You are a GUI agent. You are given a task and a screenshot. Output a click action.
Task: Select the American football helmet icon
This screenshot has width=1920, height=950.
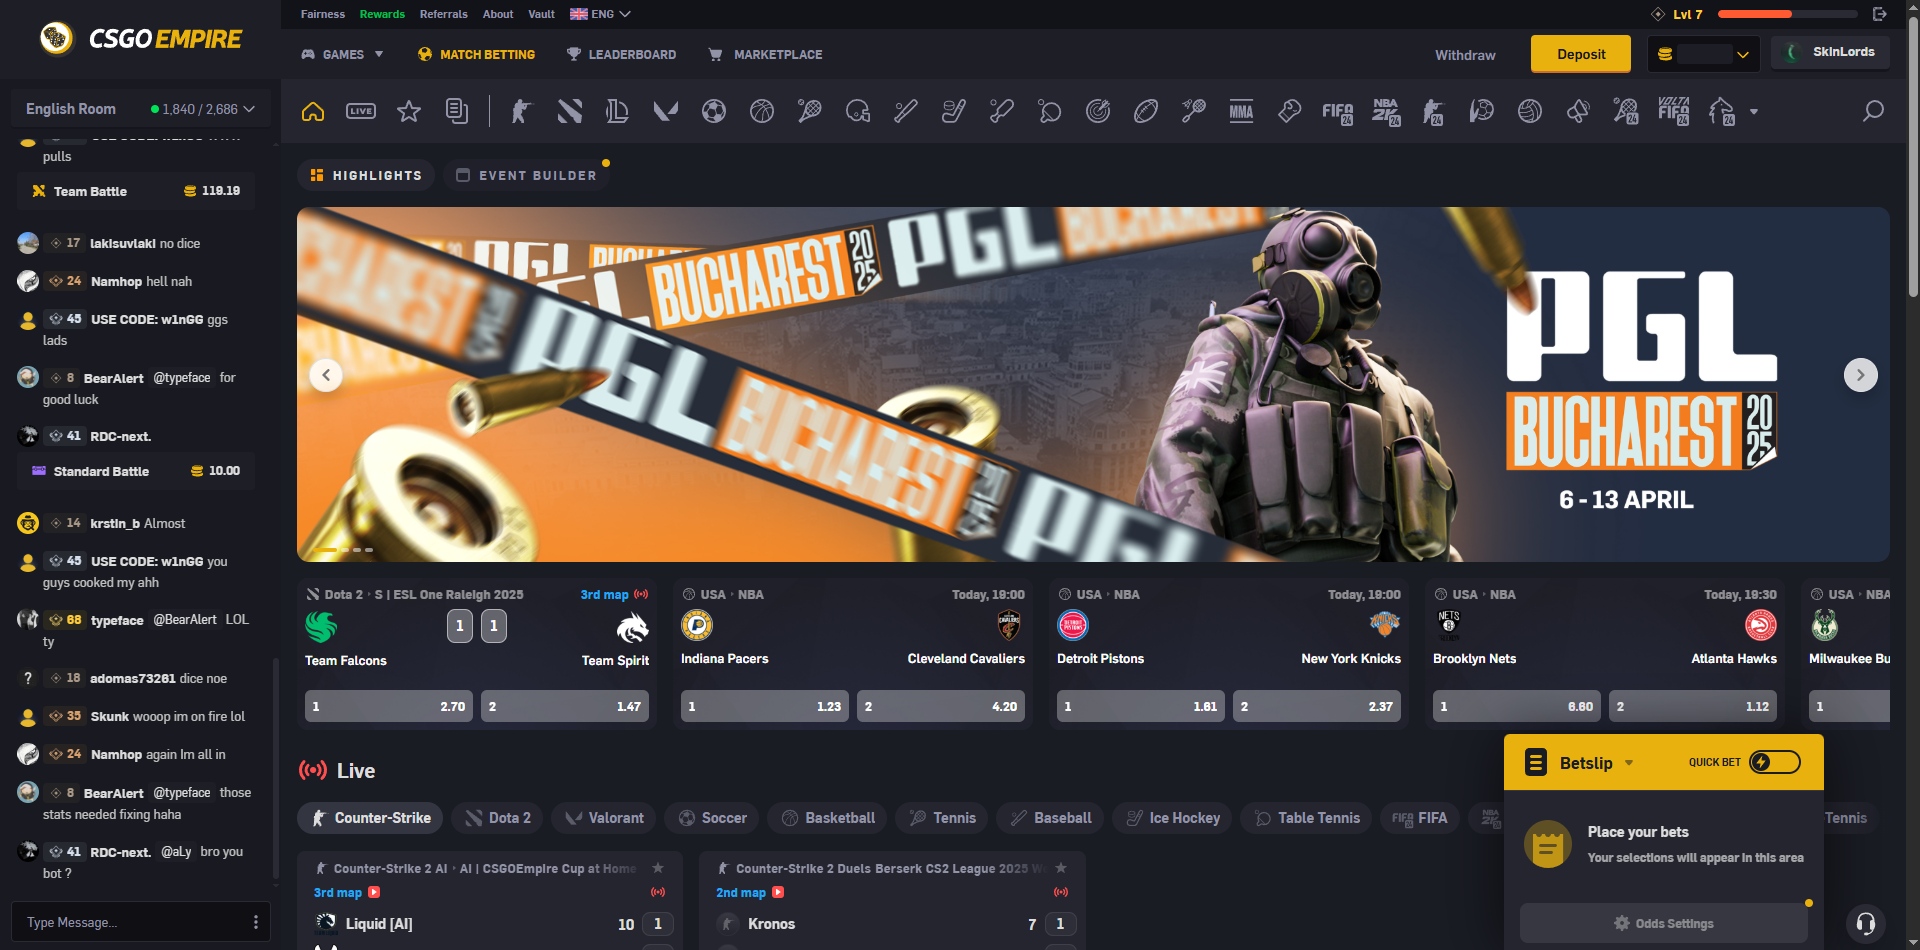coord(857,111)
